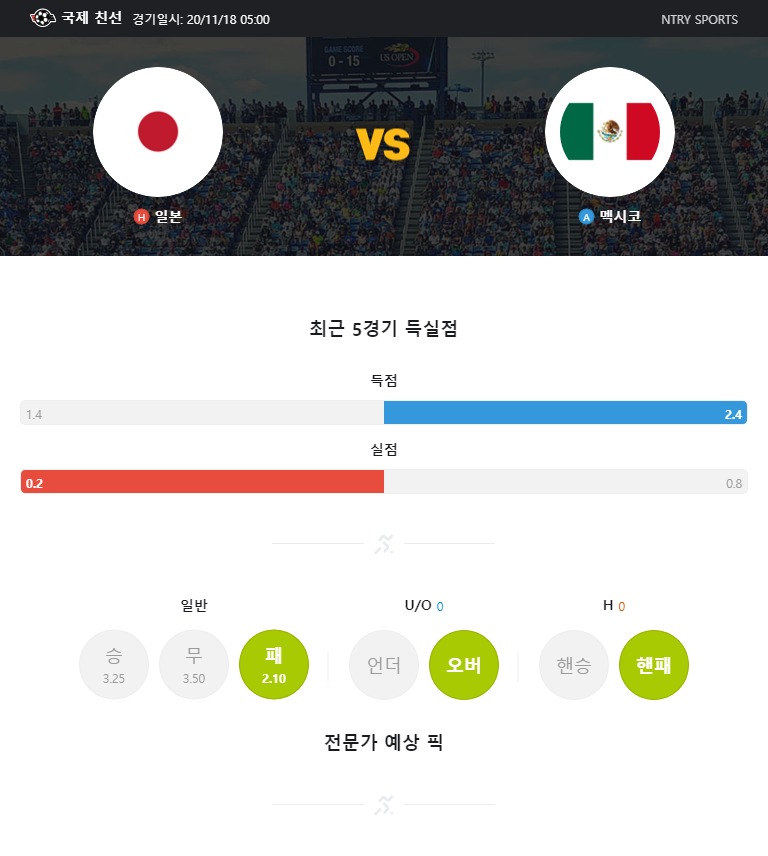Select the 핸패 handicap loss option
Image resolution: width=768 pixels, height=856 pixels.
654,665
